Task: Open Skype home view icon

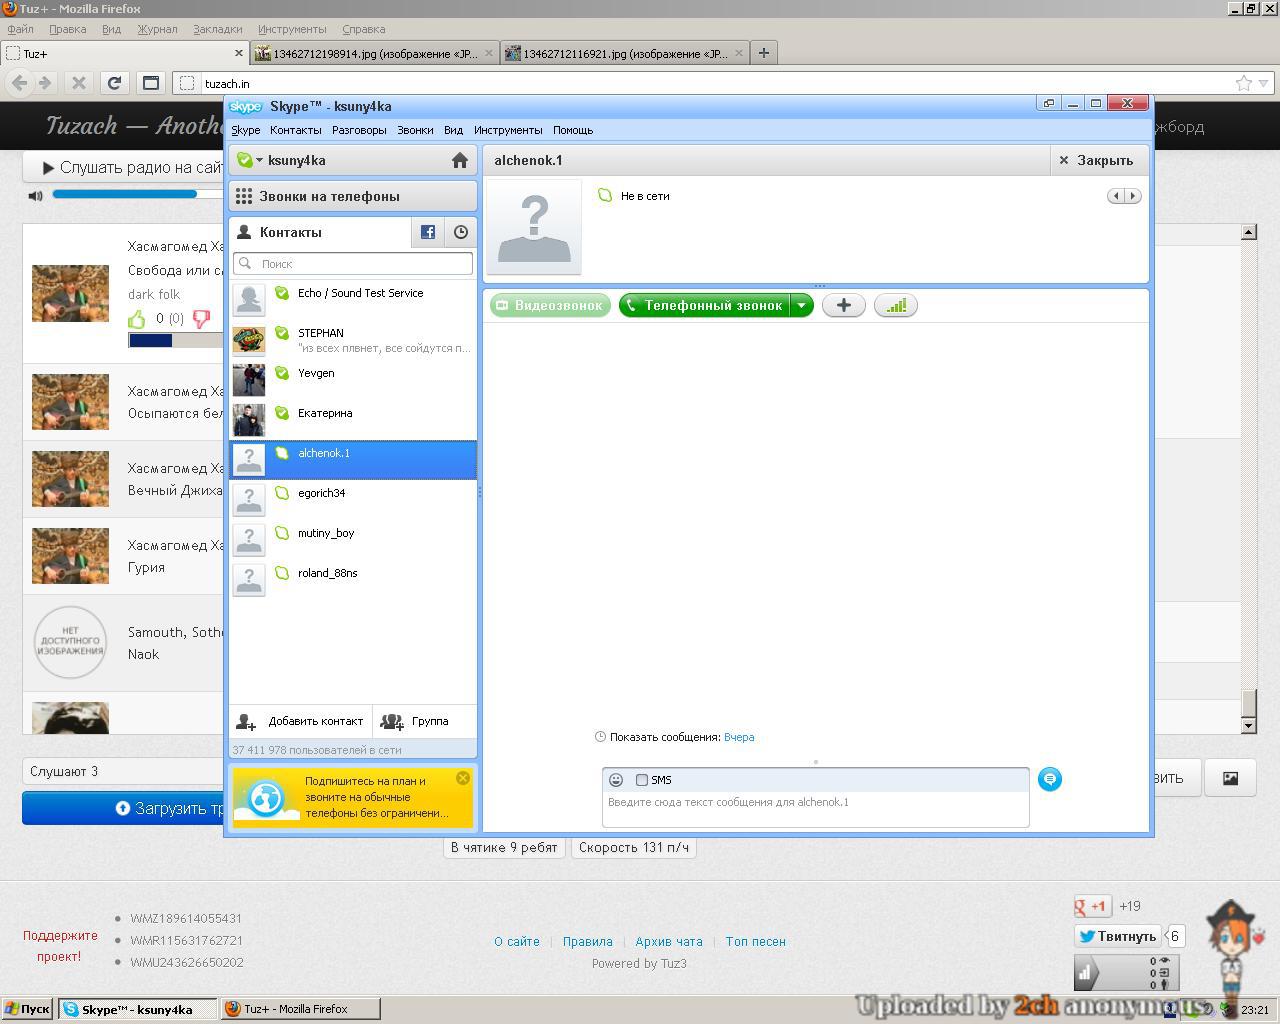Action: click(460, 160)
